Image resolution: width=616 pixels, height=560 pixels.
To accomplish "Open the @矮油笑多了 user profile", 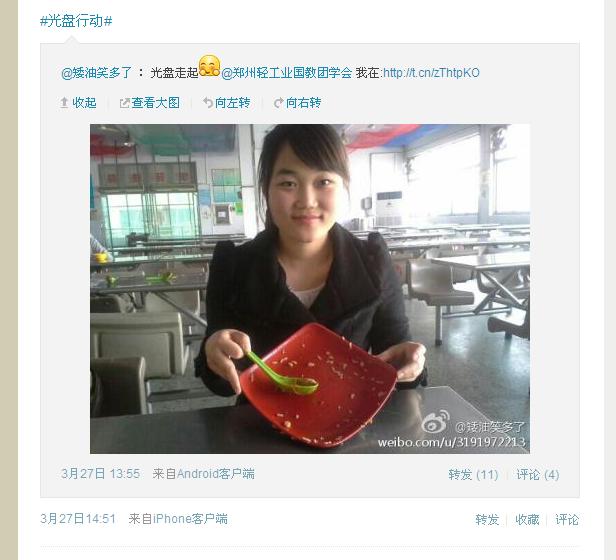I will [97, 73].
